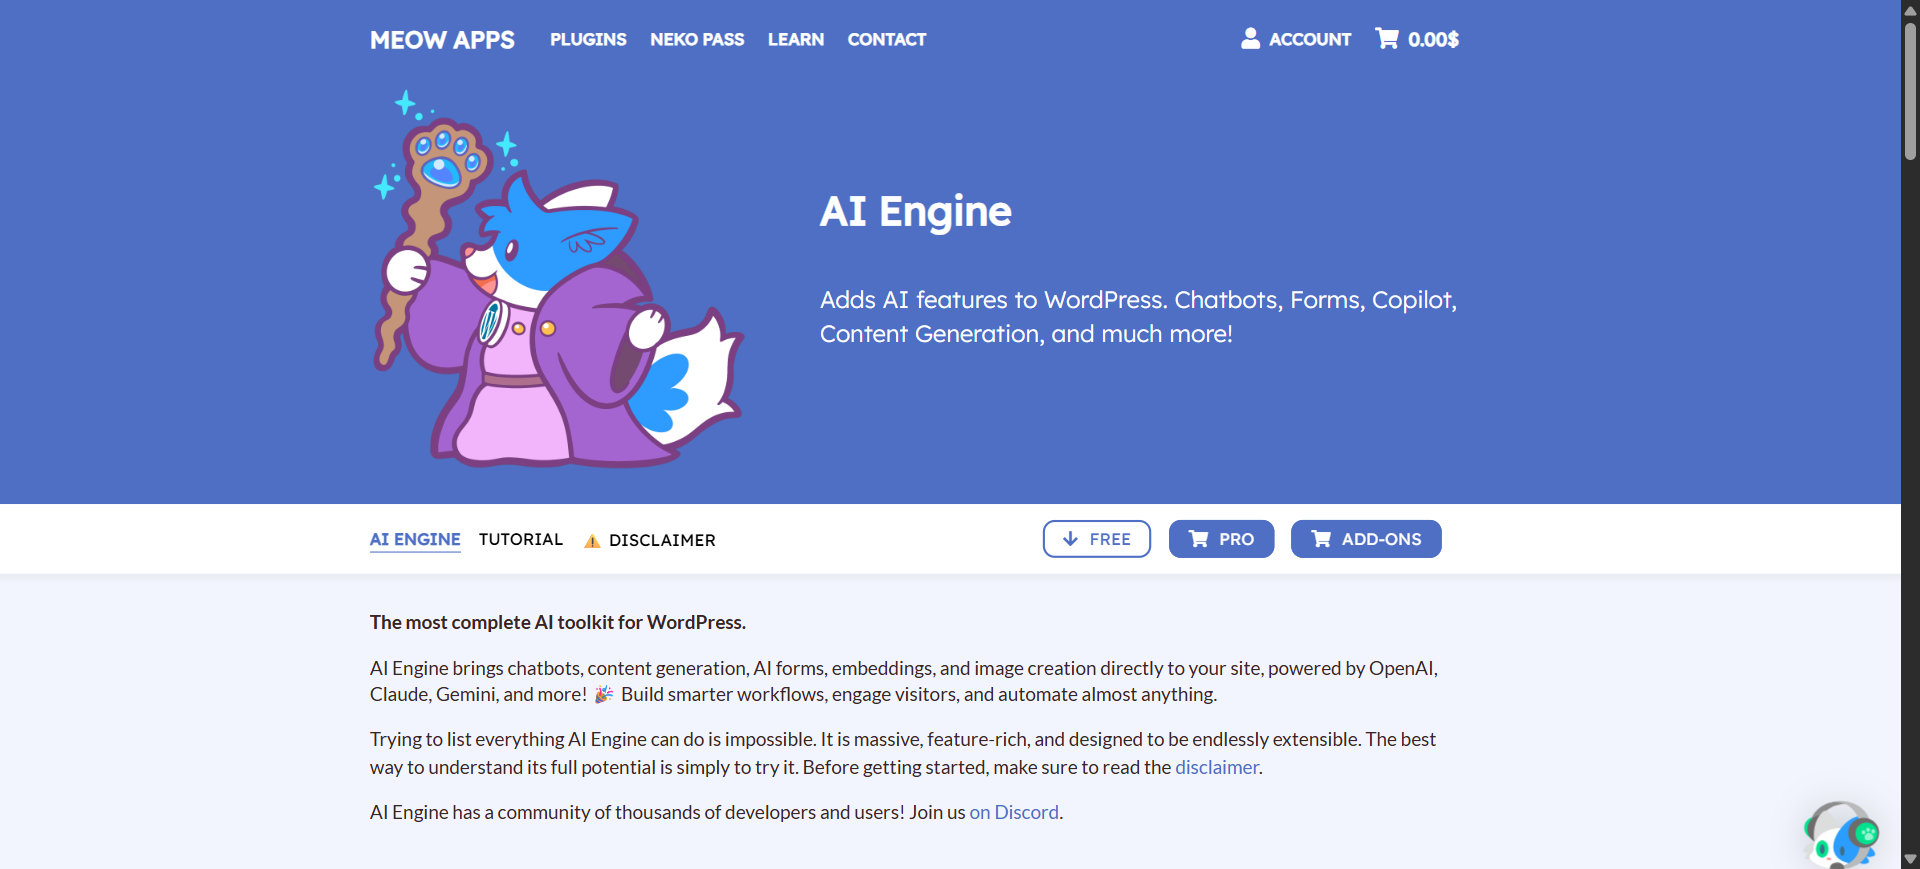Click the ADD-ONS button
Viewport: 1920px width, 869px height.
(x=1366, y=539)
